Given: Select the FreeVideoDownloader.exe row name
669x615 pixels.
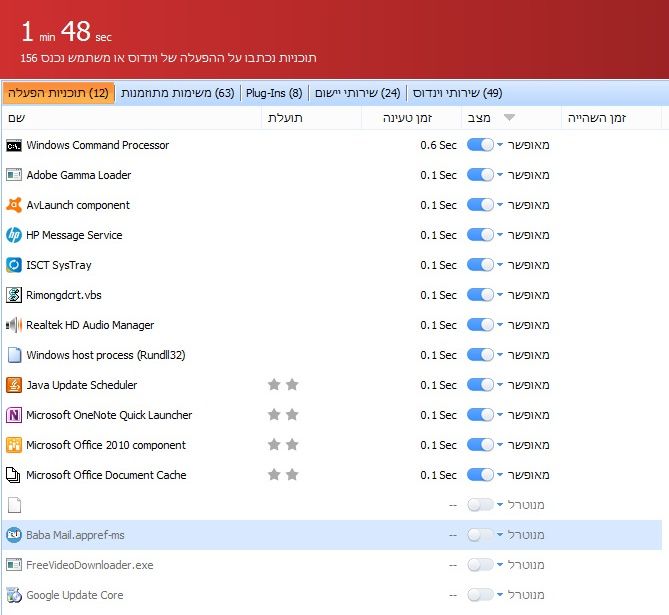Looking at the screenshot, I should tap(90, 565).
